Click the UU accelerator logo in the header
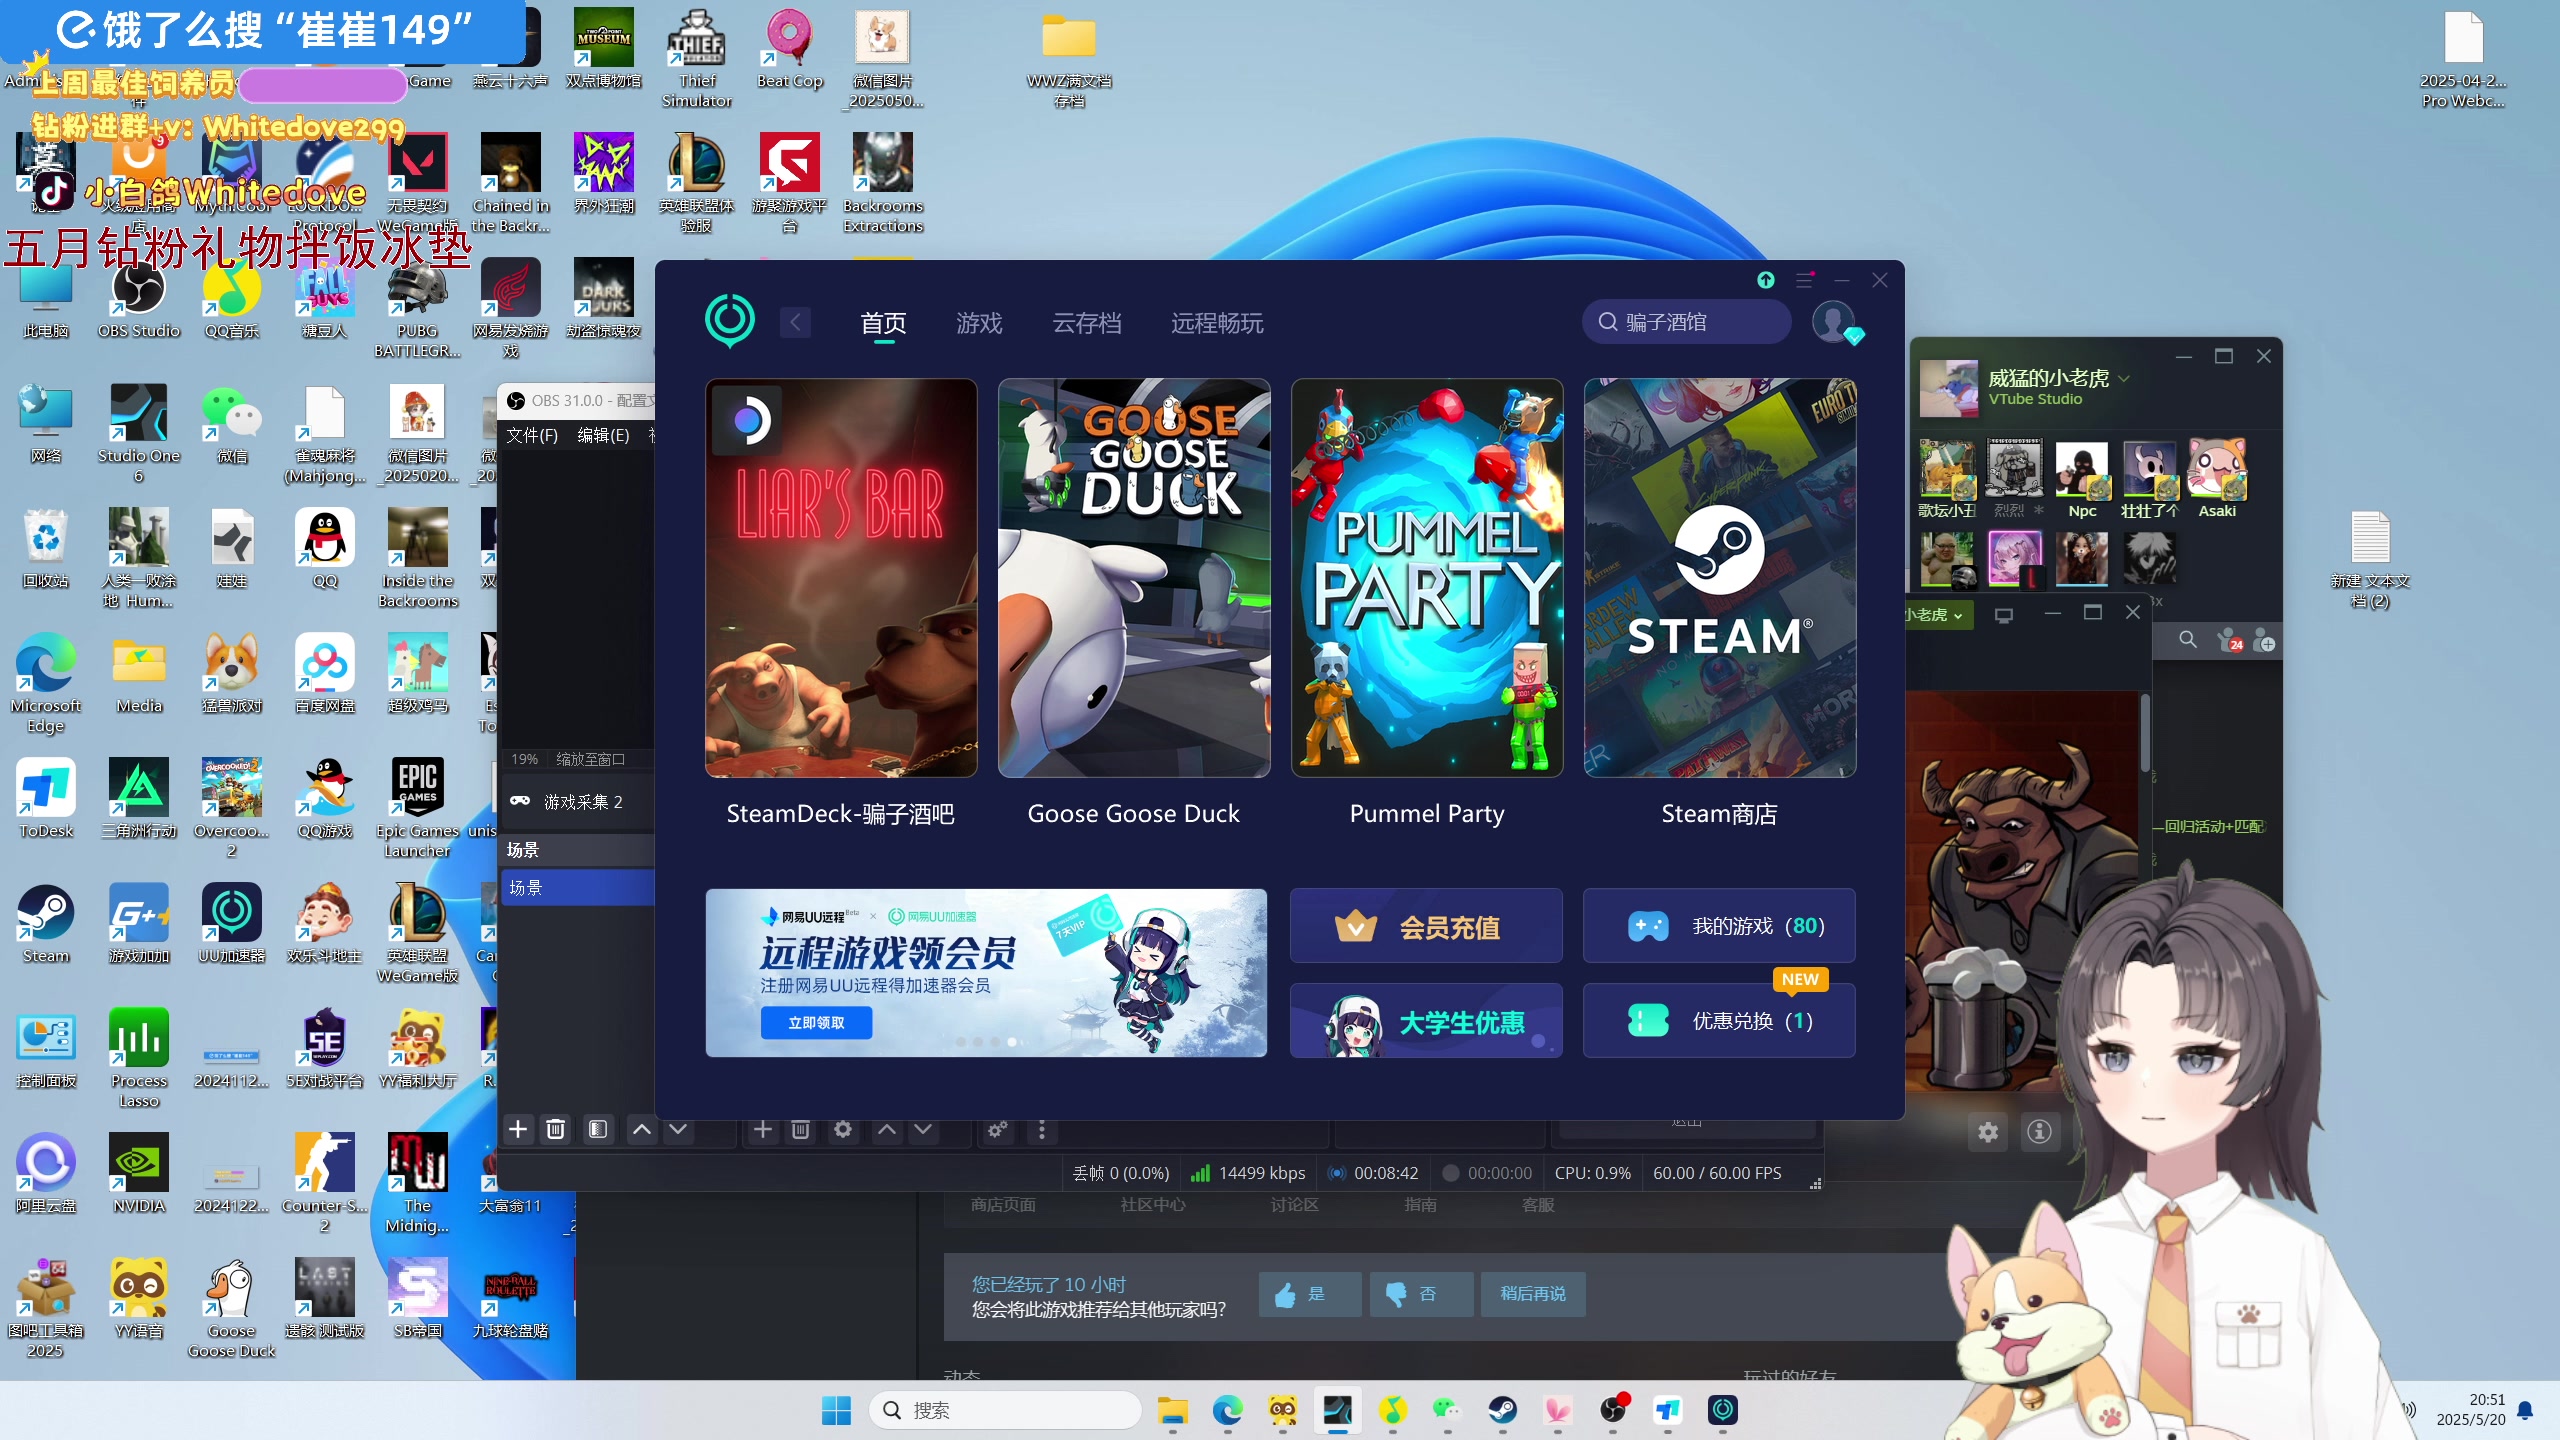 point(730,321)
